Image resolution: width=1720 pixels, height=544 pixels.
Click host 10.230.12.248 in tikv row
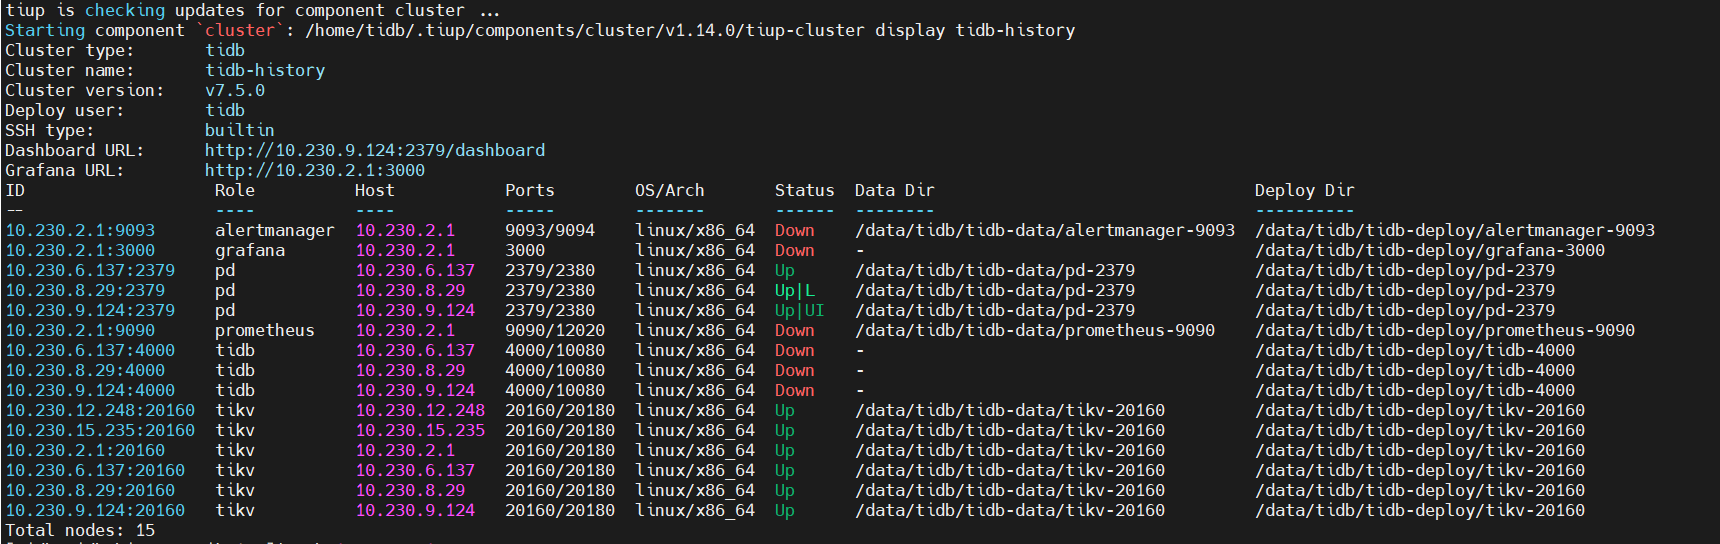420,410
